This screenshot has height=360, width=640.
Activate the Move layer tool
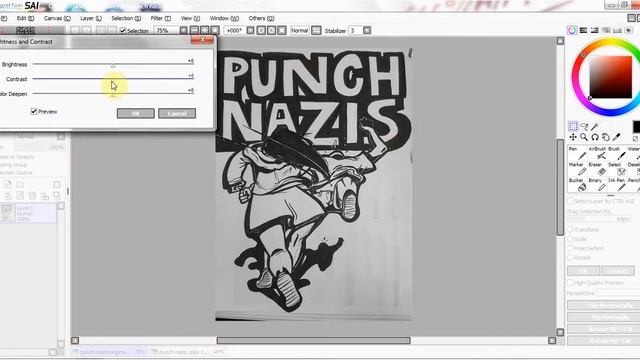point(573,137)
